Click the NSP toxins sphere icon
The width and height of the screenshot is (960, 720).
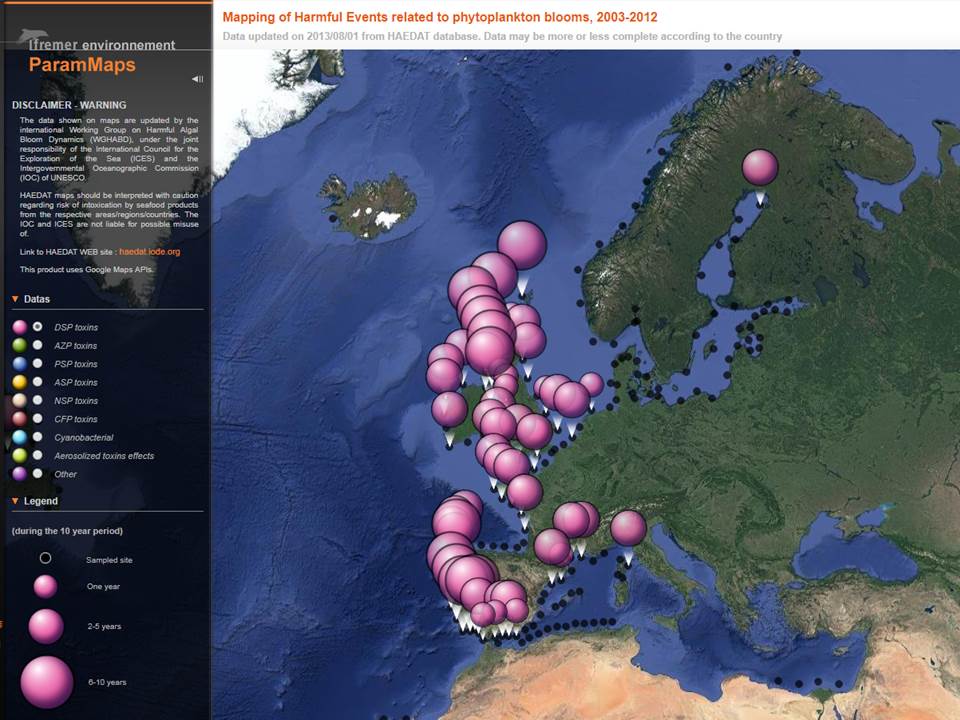pos(18,400)
